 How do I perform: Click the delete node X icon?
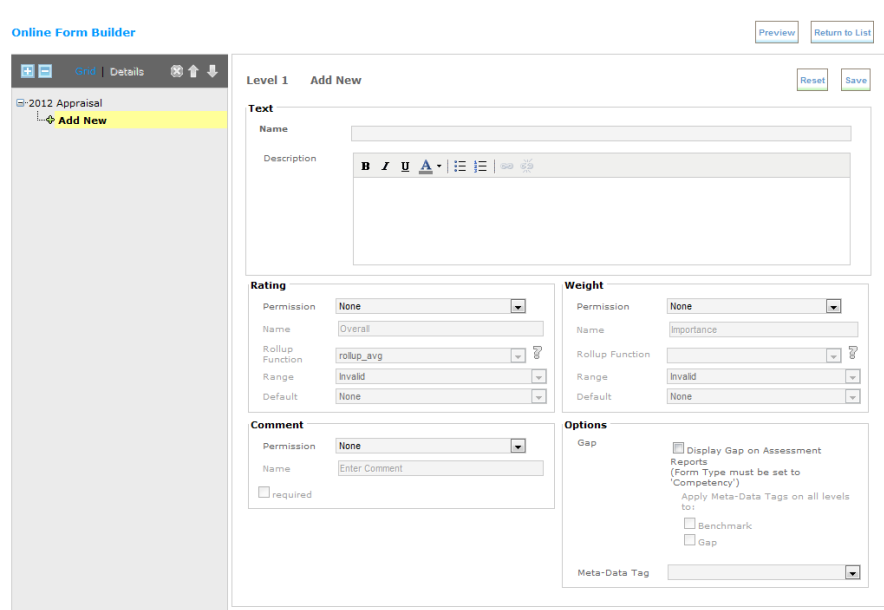pyautogui.click(x=176, y=71)
